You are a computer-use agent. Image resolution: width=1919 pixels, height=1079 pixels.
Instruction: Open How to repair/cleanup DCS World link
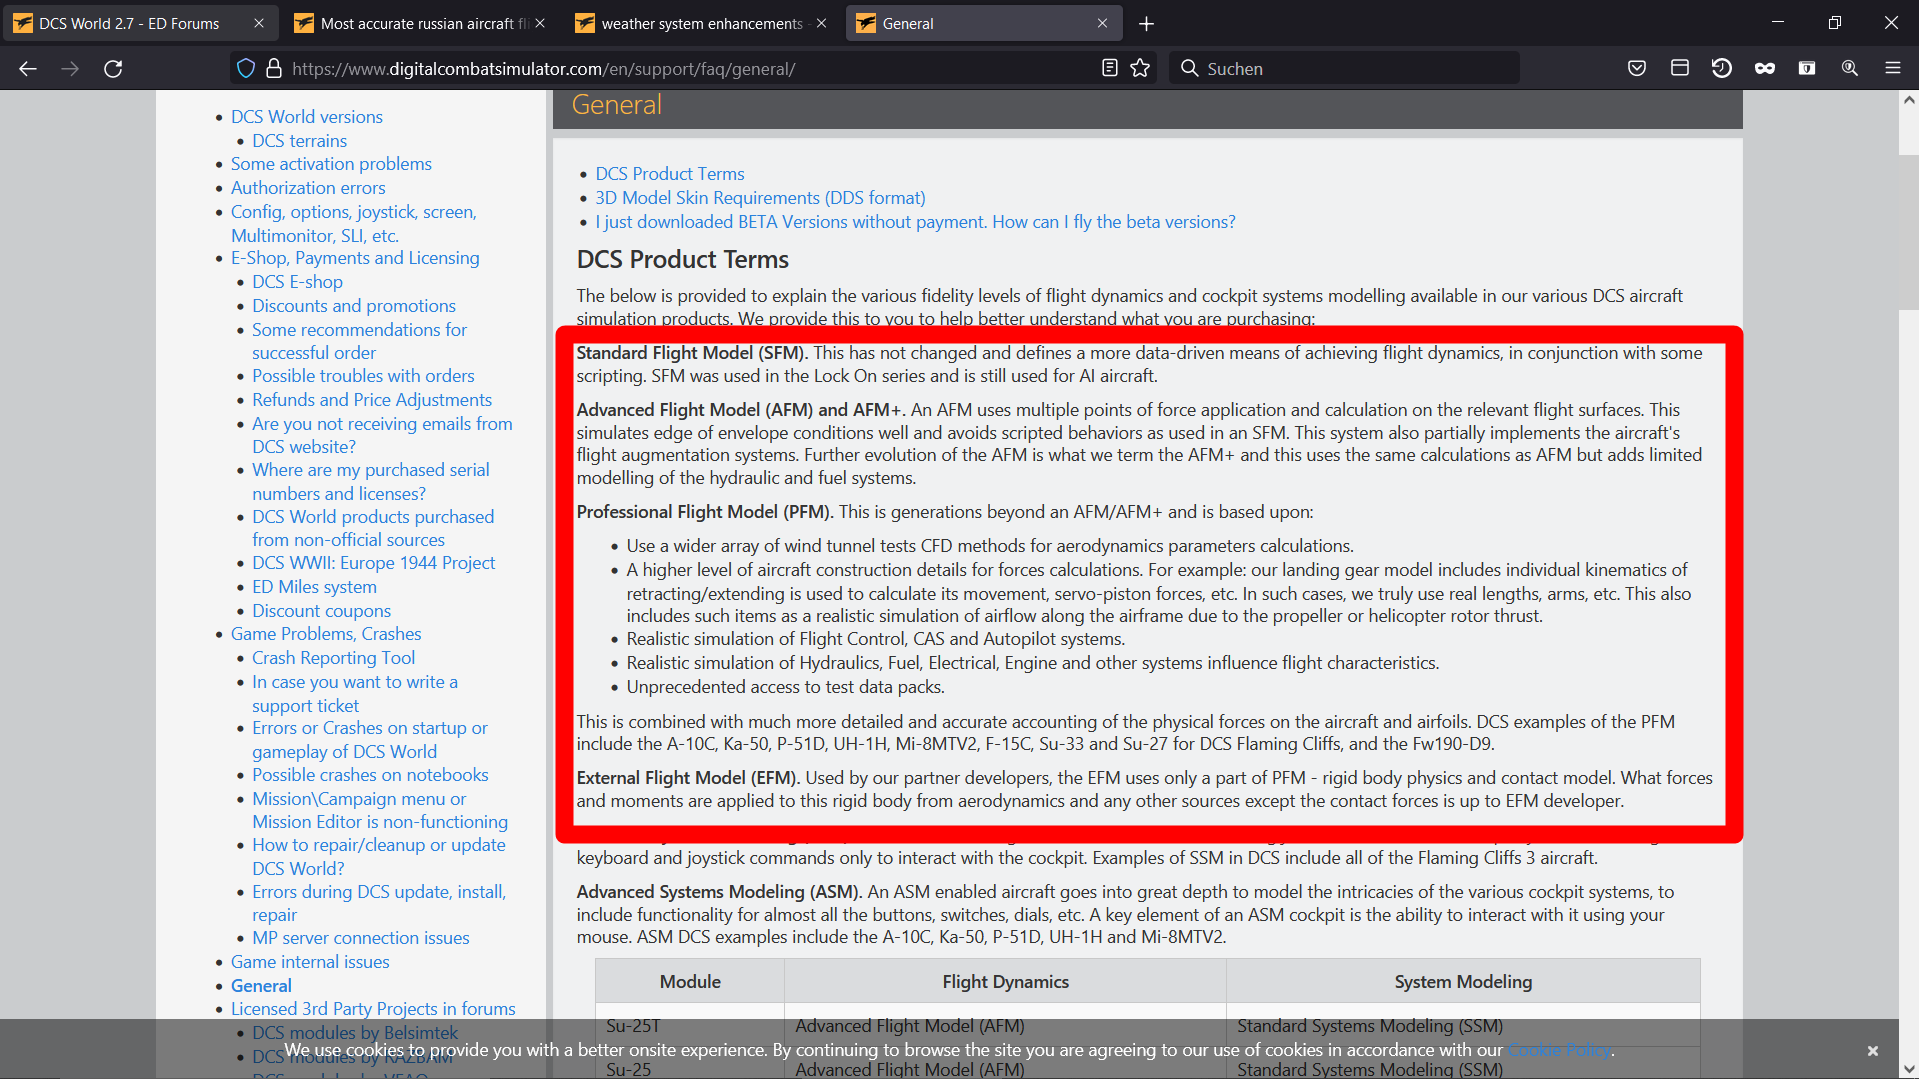[x=379, y=856]
